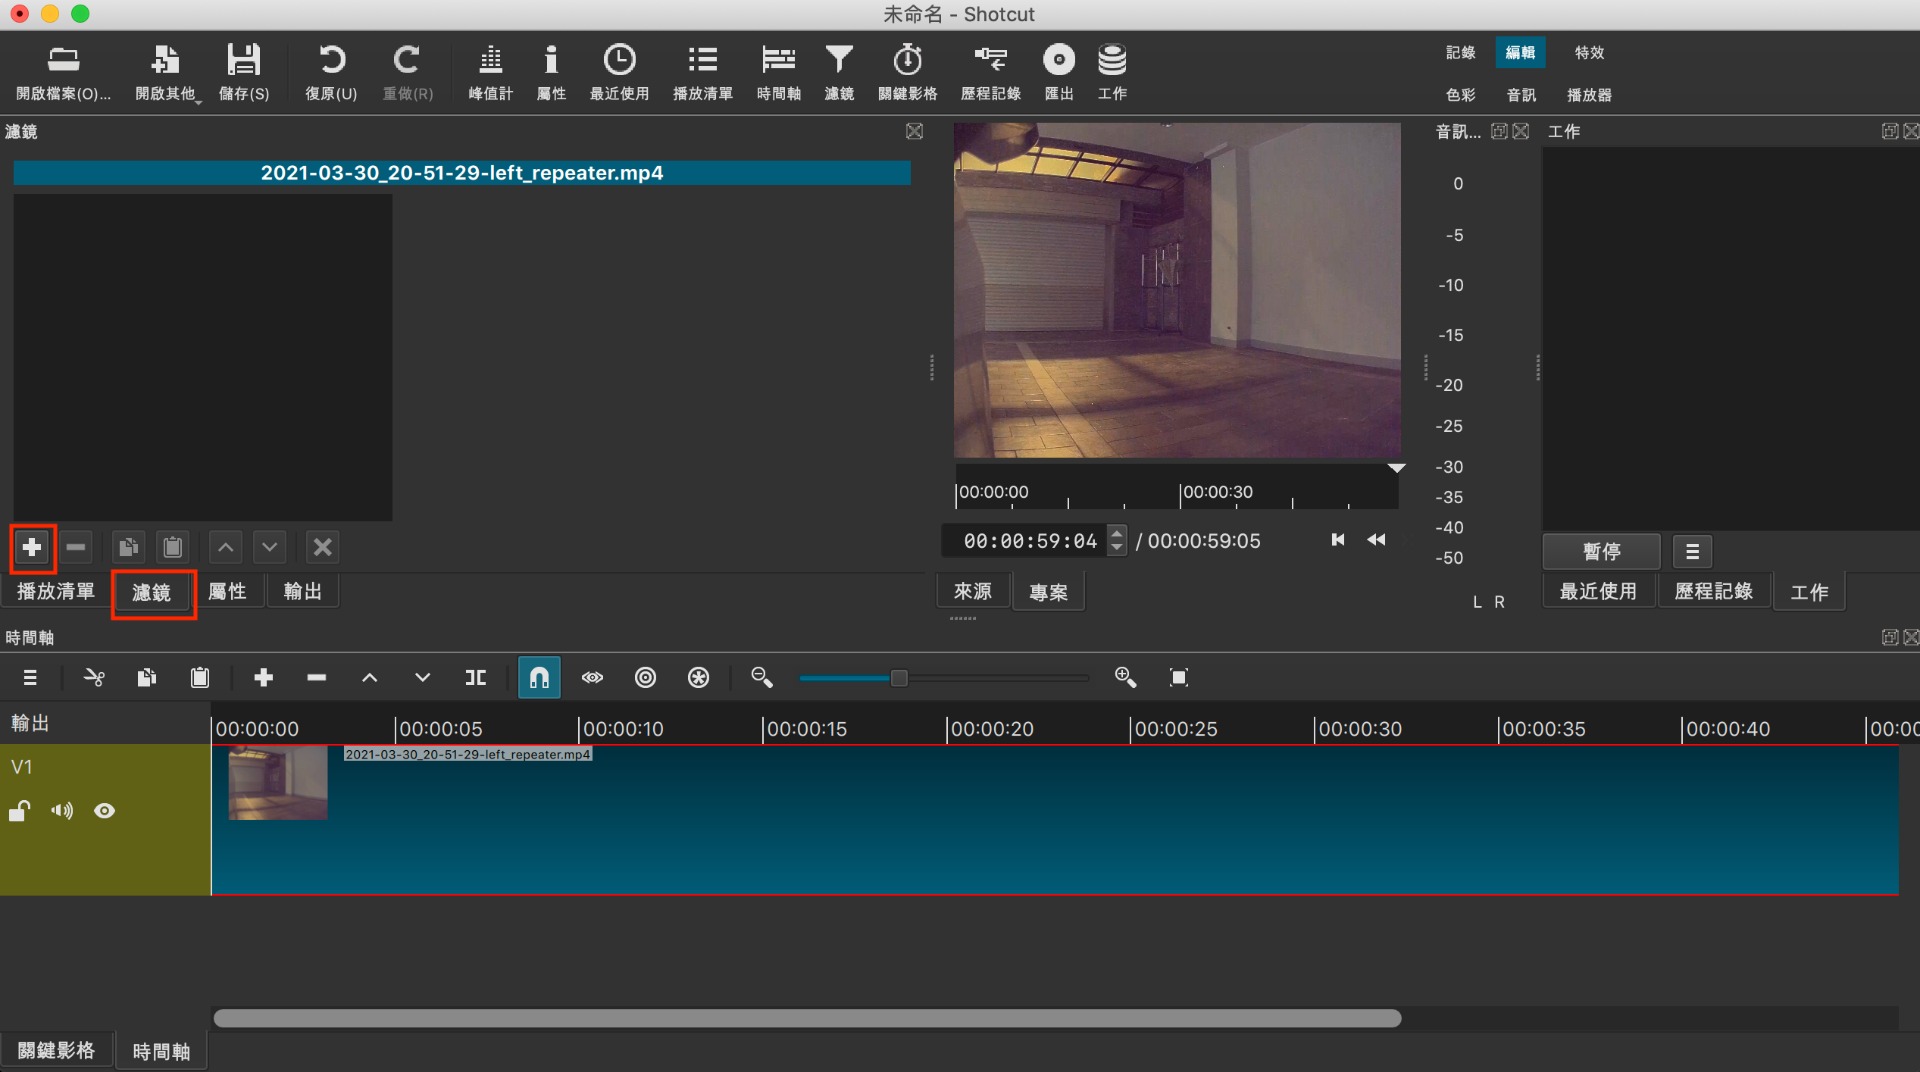The image size is (1920, 1072).
Task: Save the project with 儲存
Action: tap(243, 72)
